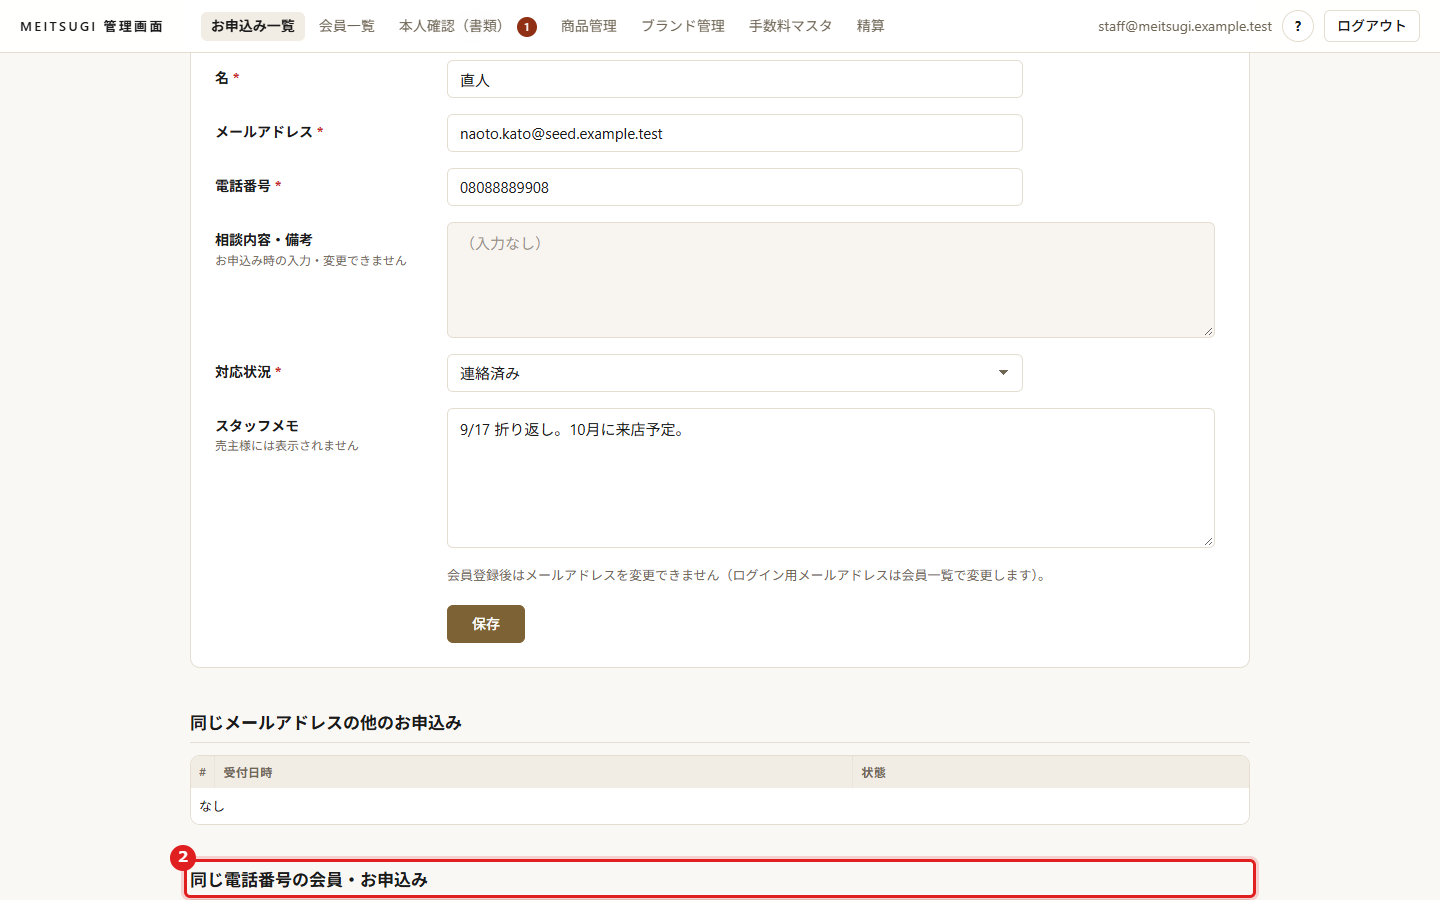Click the 売主様には表示されません hint text
The image size is (1440, 900).
tap(287, 446)
